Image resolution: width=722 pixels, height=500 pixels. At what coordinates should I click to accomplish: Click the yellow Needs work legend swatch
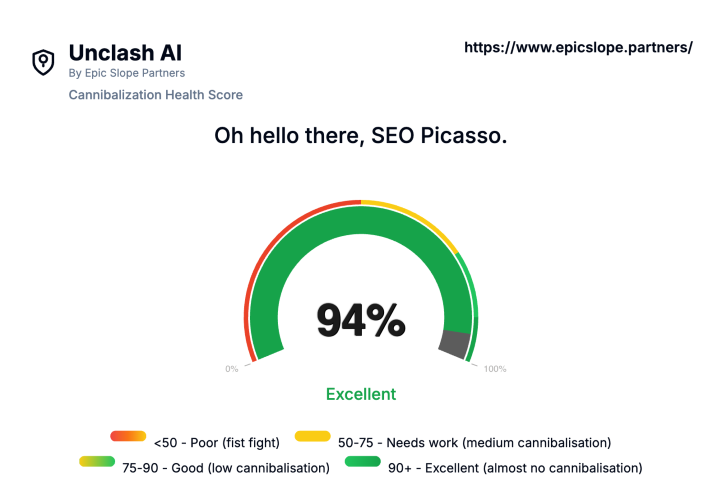point(313,436)
